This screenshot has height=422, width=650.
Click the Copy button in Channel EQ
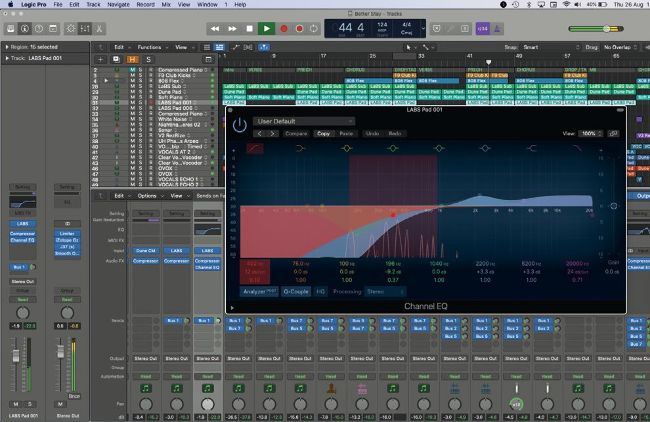click(x=323, y=133)
